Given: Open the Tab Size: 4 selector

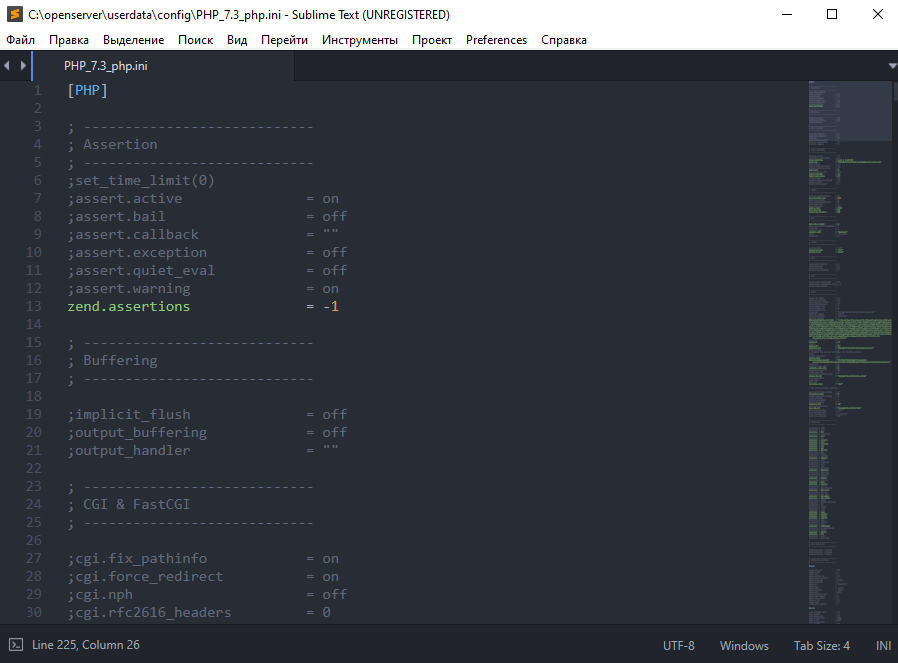Looking at the screenshot, I should click(821, 645).
